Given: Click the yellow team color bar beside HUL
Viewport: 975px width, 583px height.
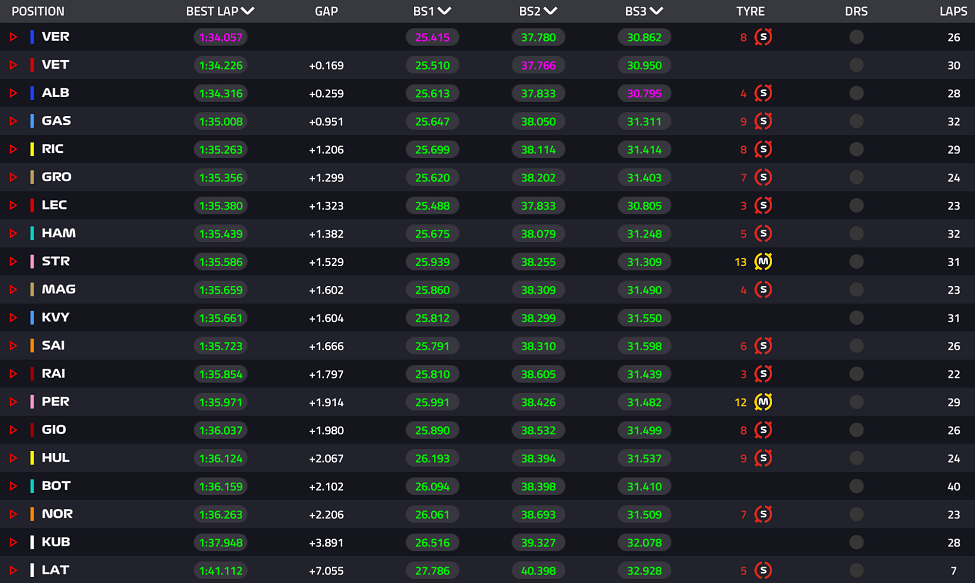Looking at the screenshot, I should point(32,458).
